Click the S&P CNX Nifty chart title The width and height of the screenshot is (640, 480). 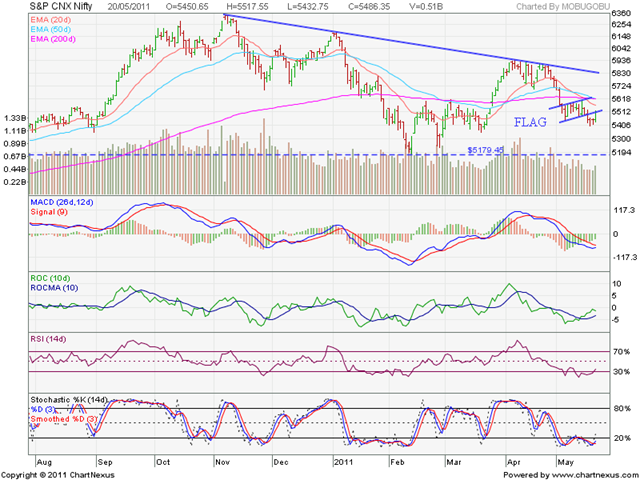click(61, 6)
